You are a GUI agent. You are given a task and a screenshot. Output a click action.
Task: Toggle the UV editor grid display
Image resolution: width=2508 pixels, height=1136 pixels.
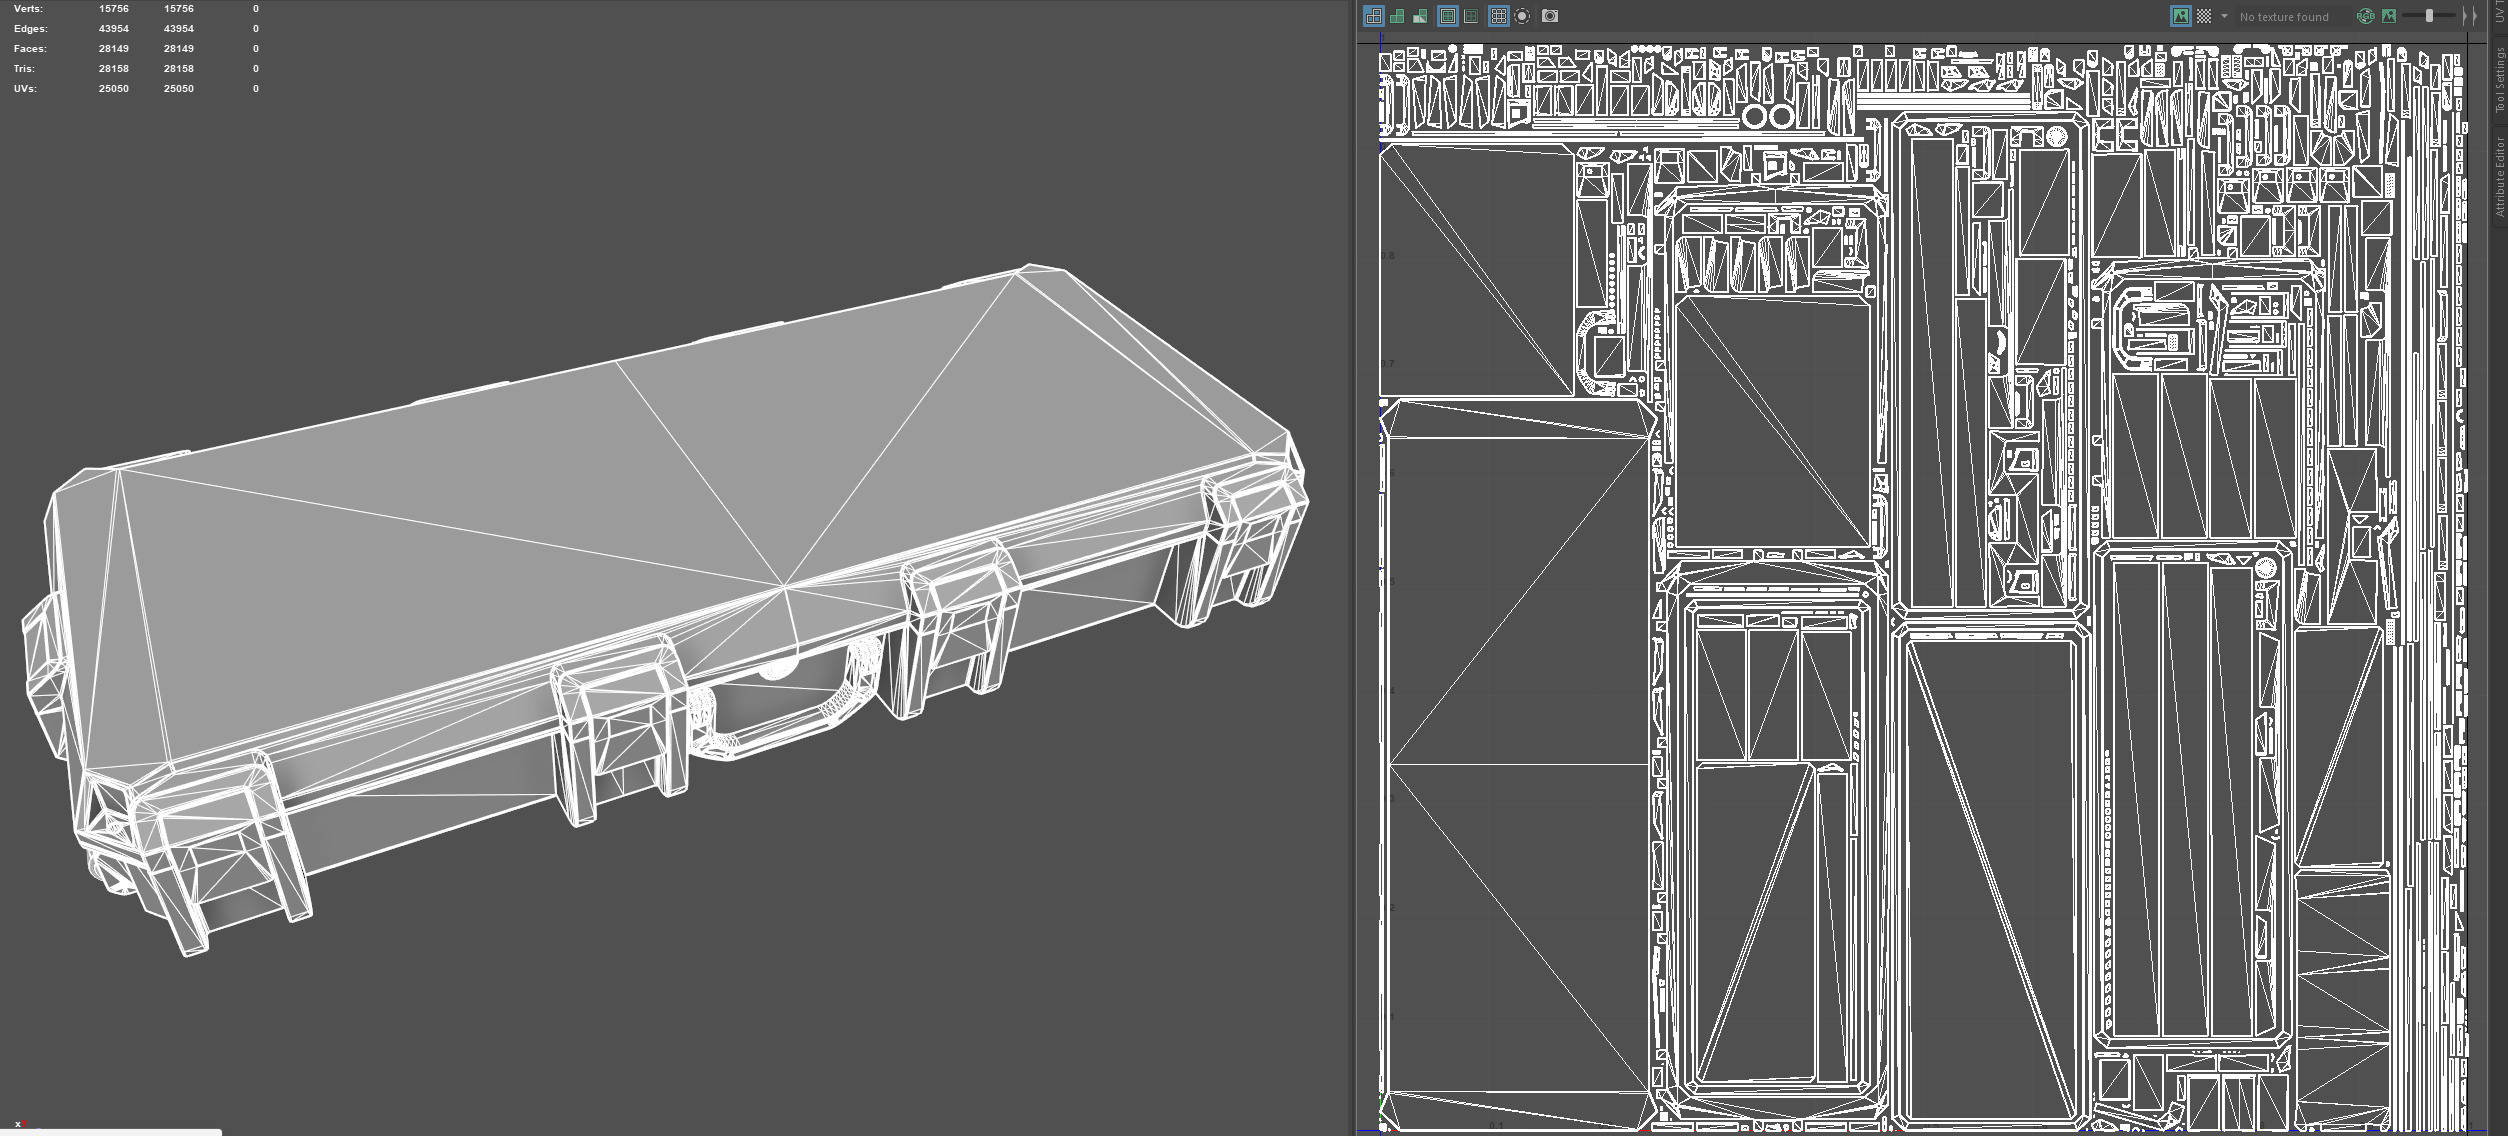1498,16
